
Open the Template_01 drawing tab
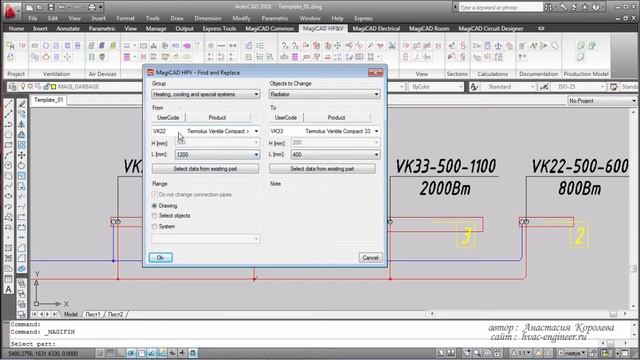(x=49, y=100)
